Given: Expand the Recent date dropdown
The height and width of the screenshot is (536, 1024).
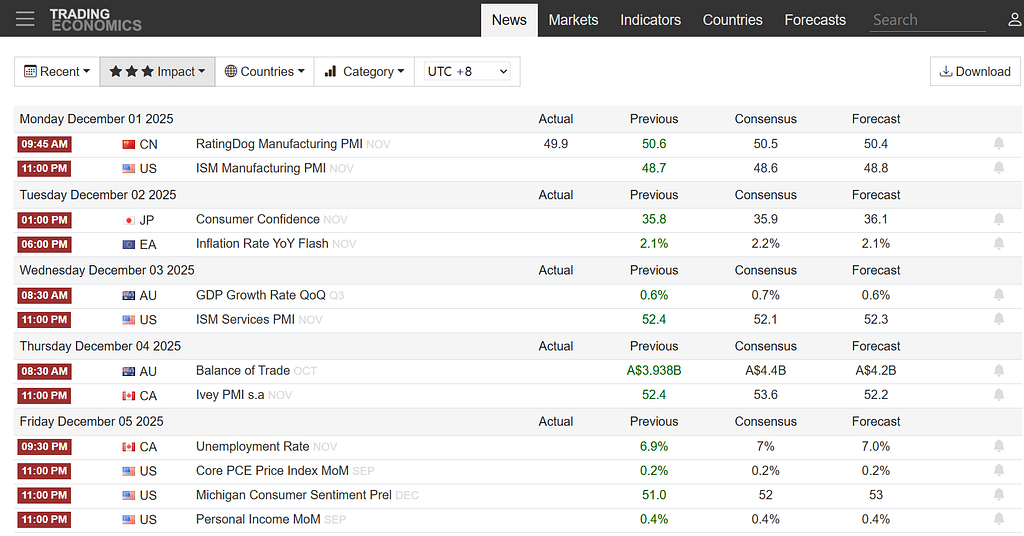Looking at the screenshot, I should coord(57,72).
